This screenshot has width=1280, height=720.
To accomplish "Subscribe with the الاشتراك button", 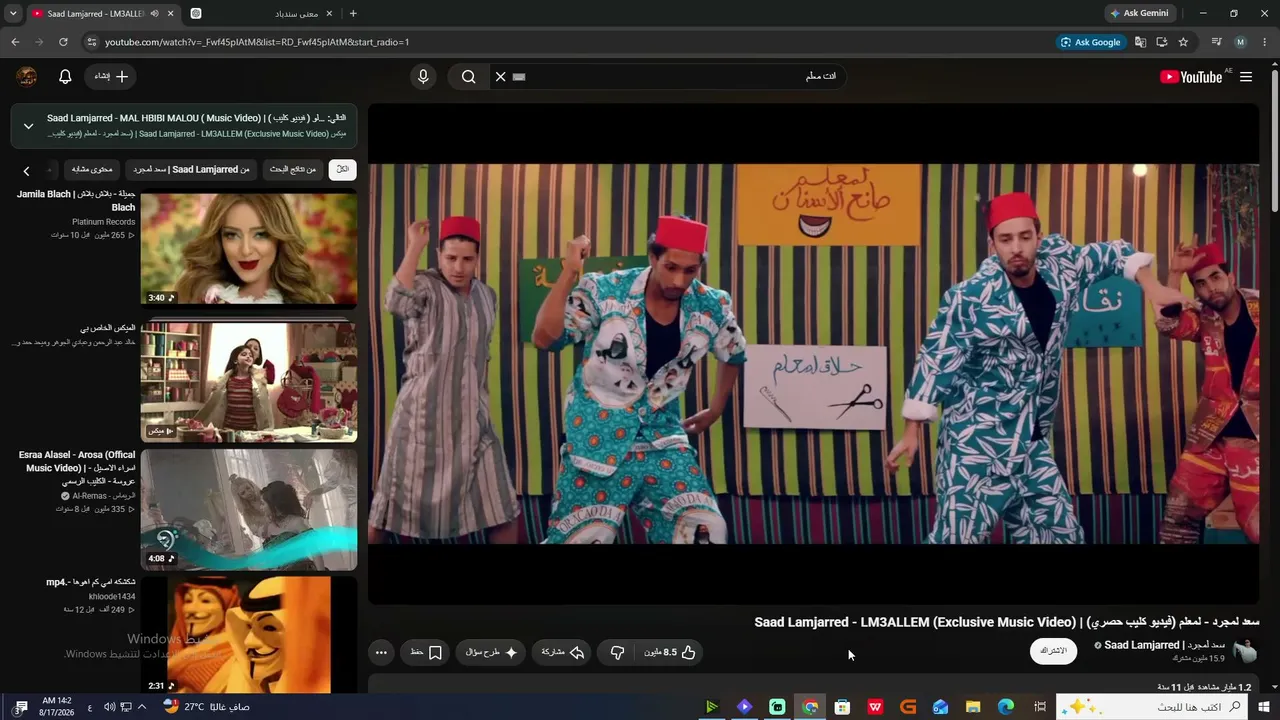I will click(x=1054, y=651).
